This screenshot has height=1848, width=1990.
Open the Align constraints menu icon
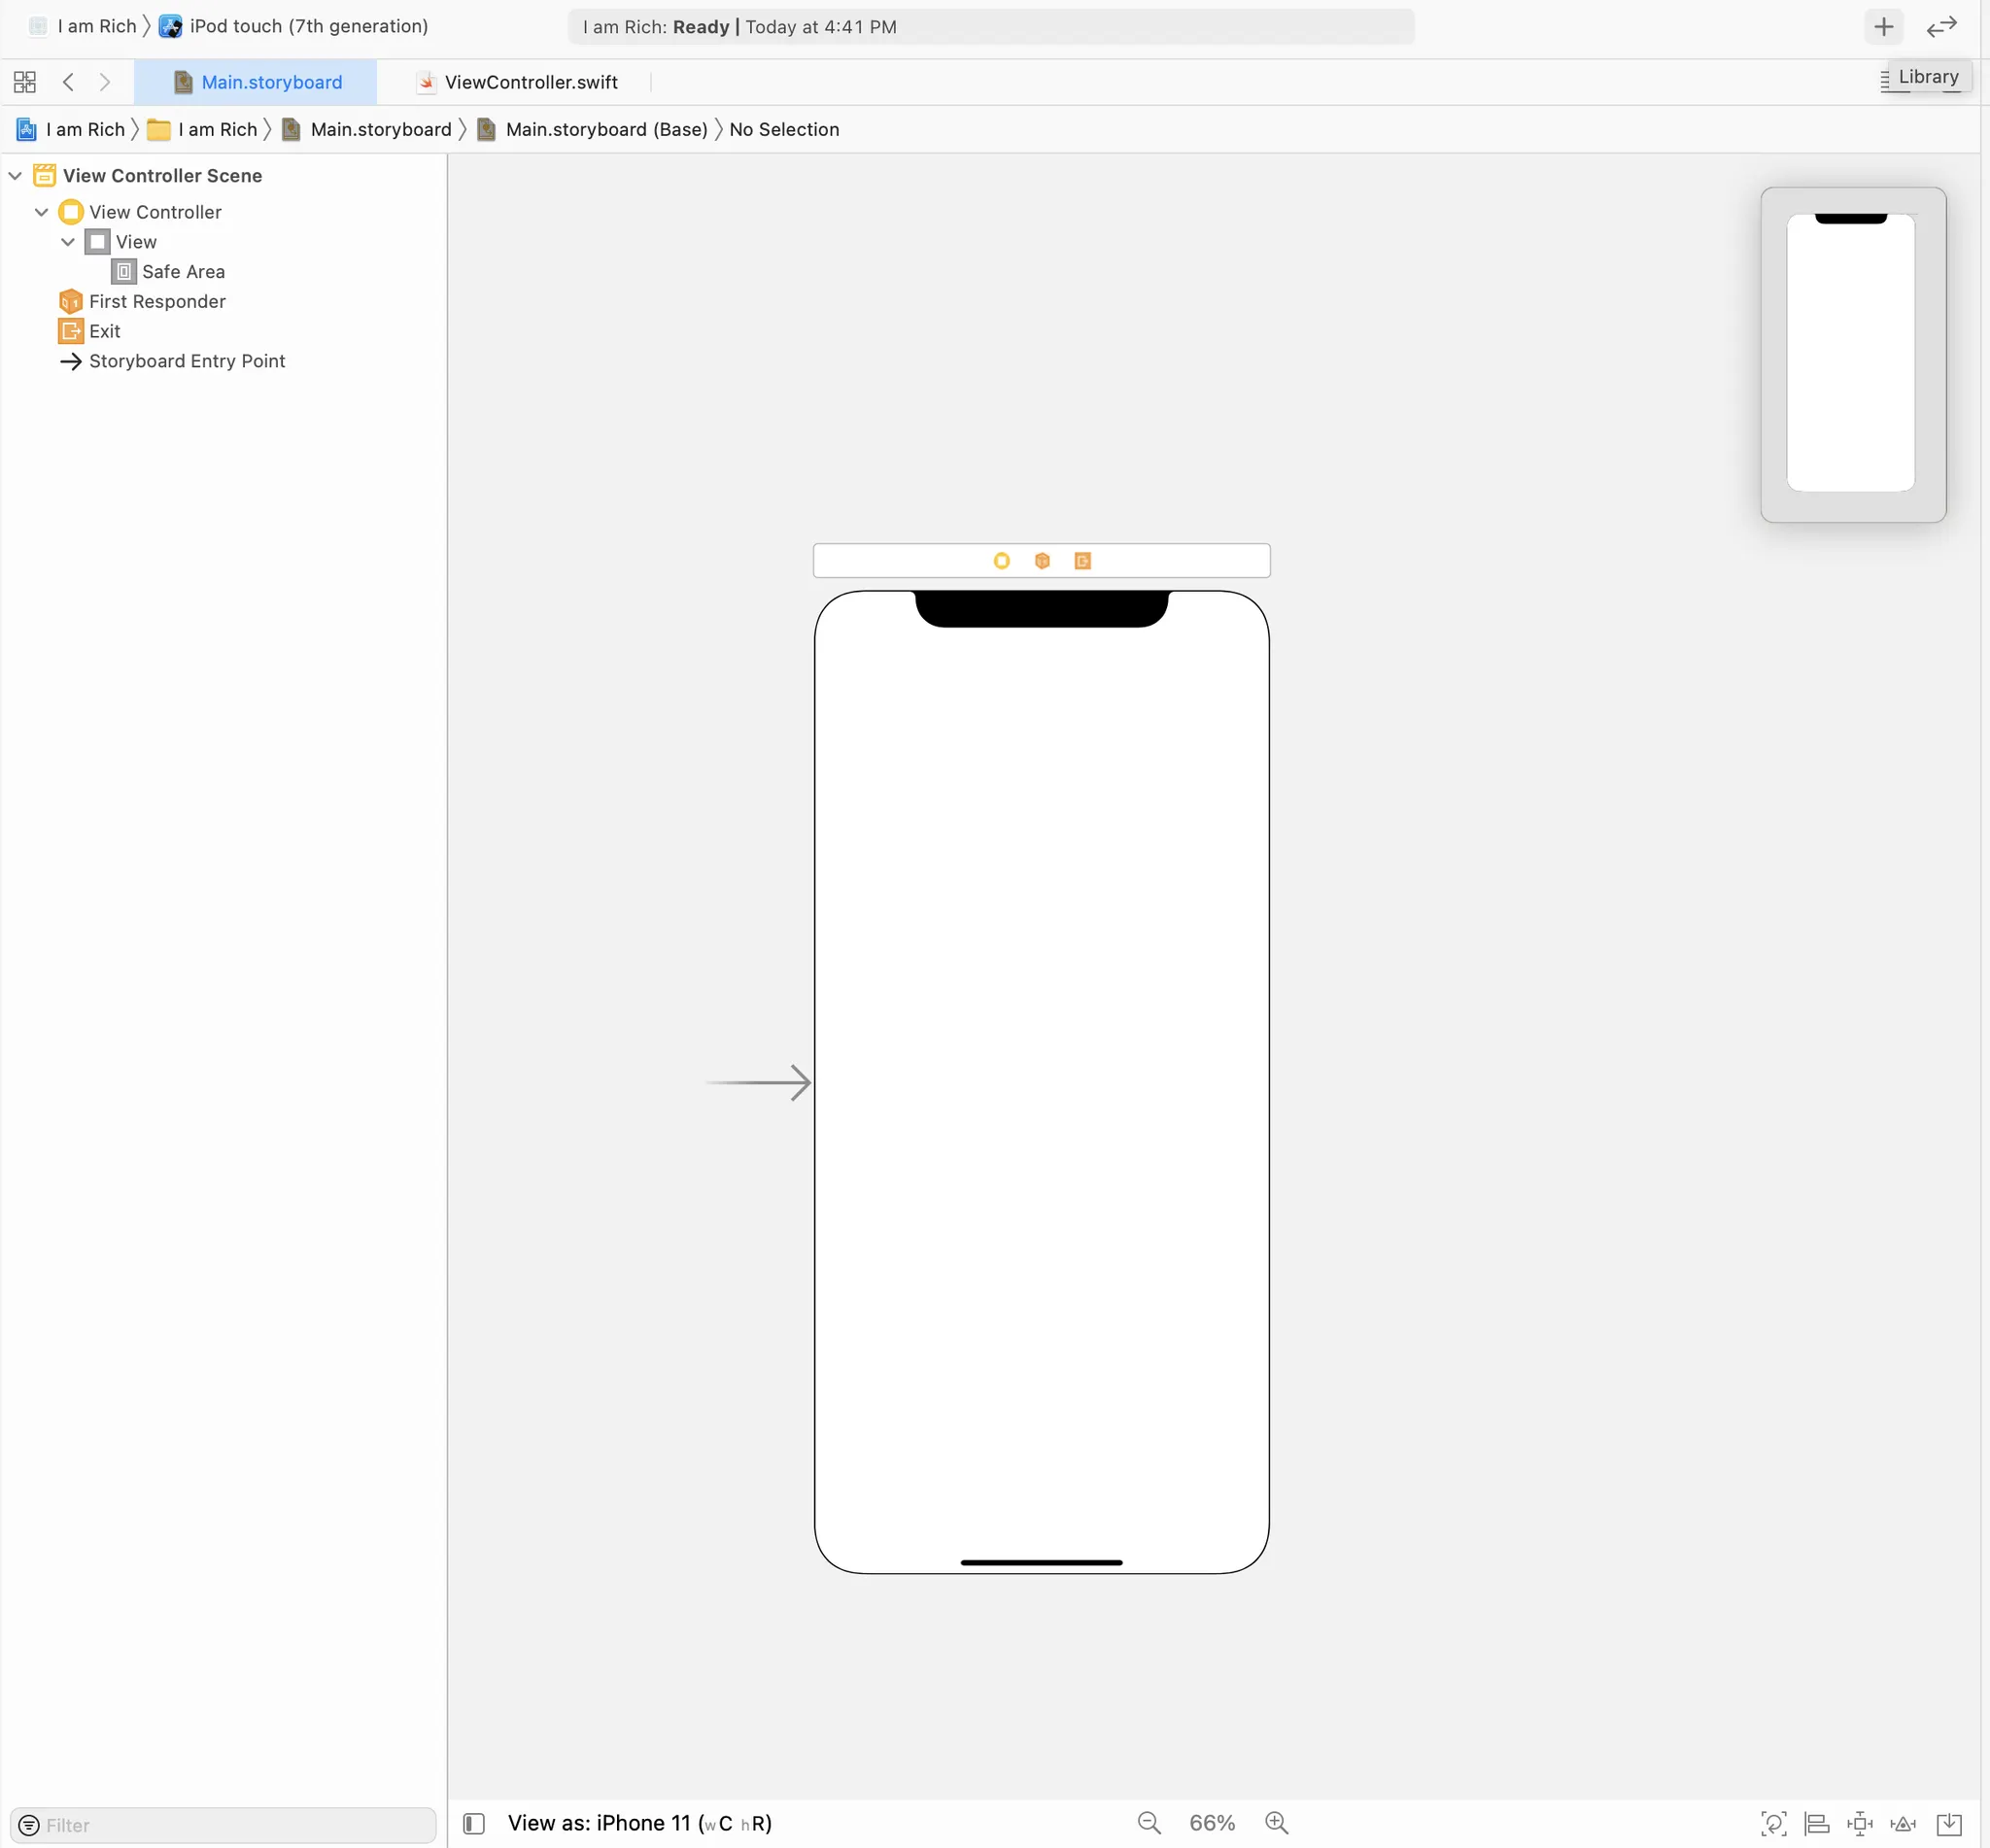point(1816,1824)
